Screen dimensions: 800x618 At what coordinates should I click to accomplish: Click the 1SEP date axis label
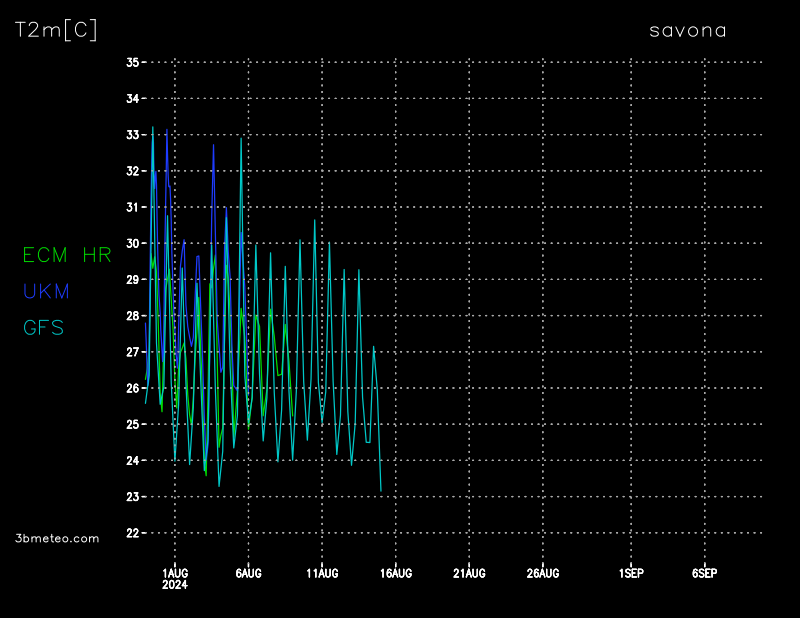click(631, 573)
